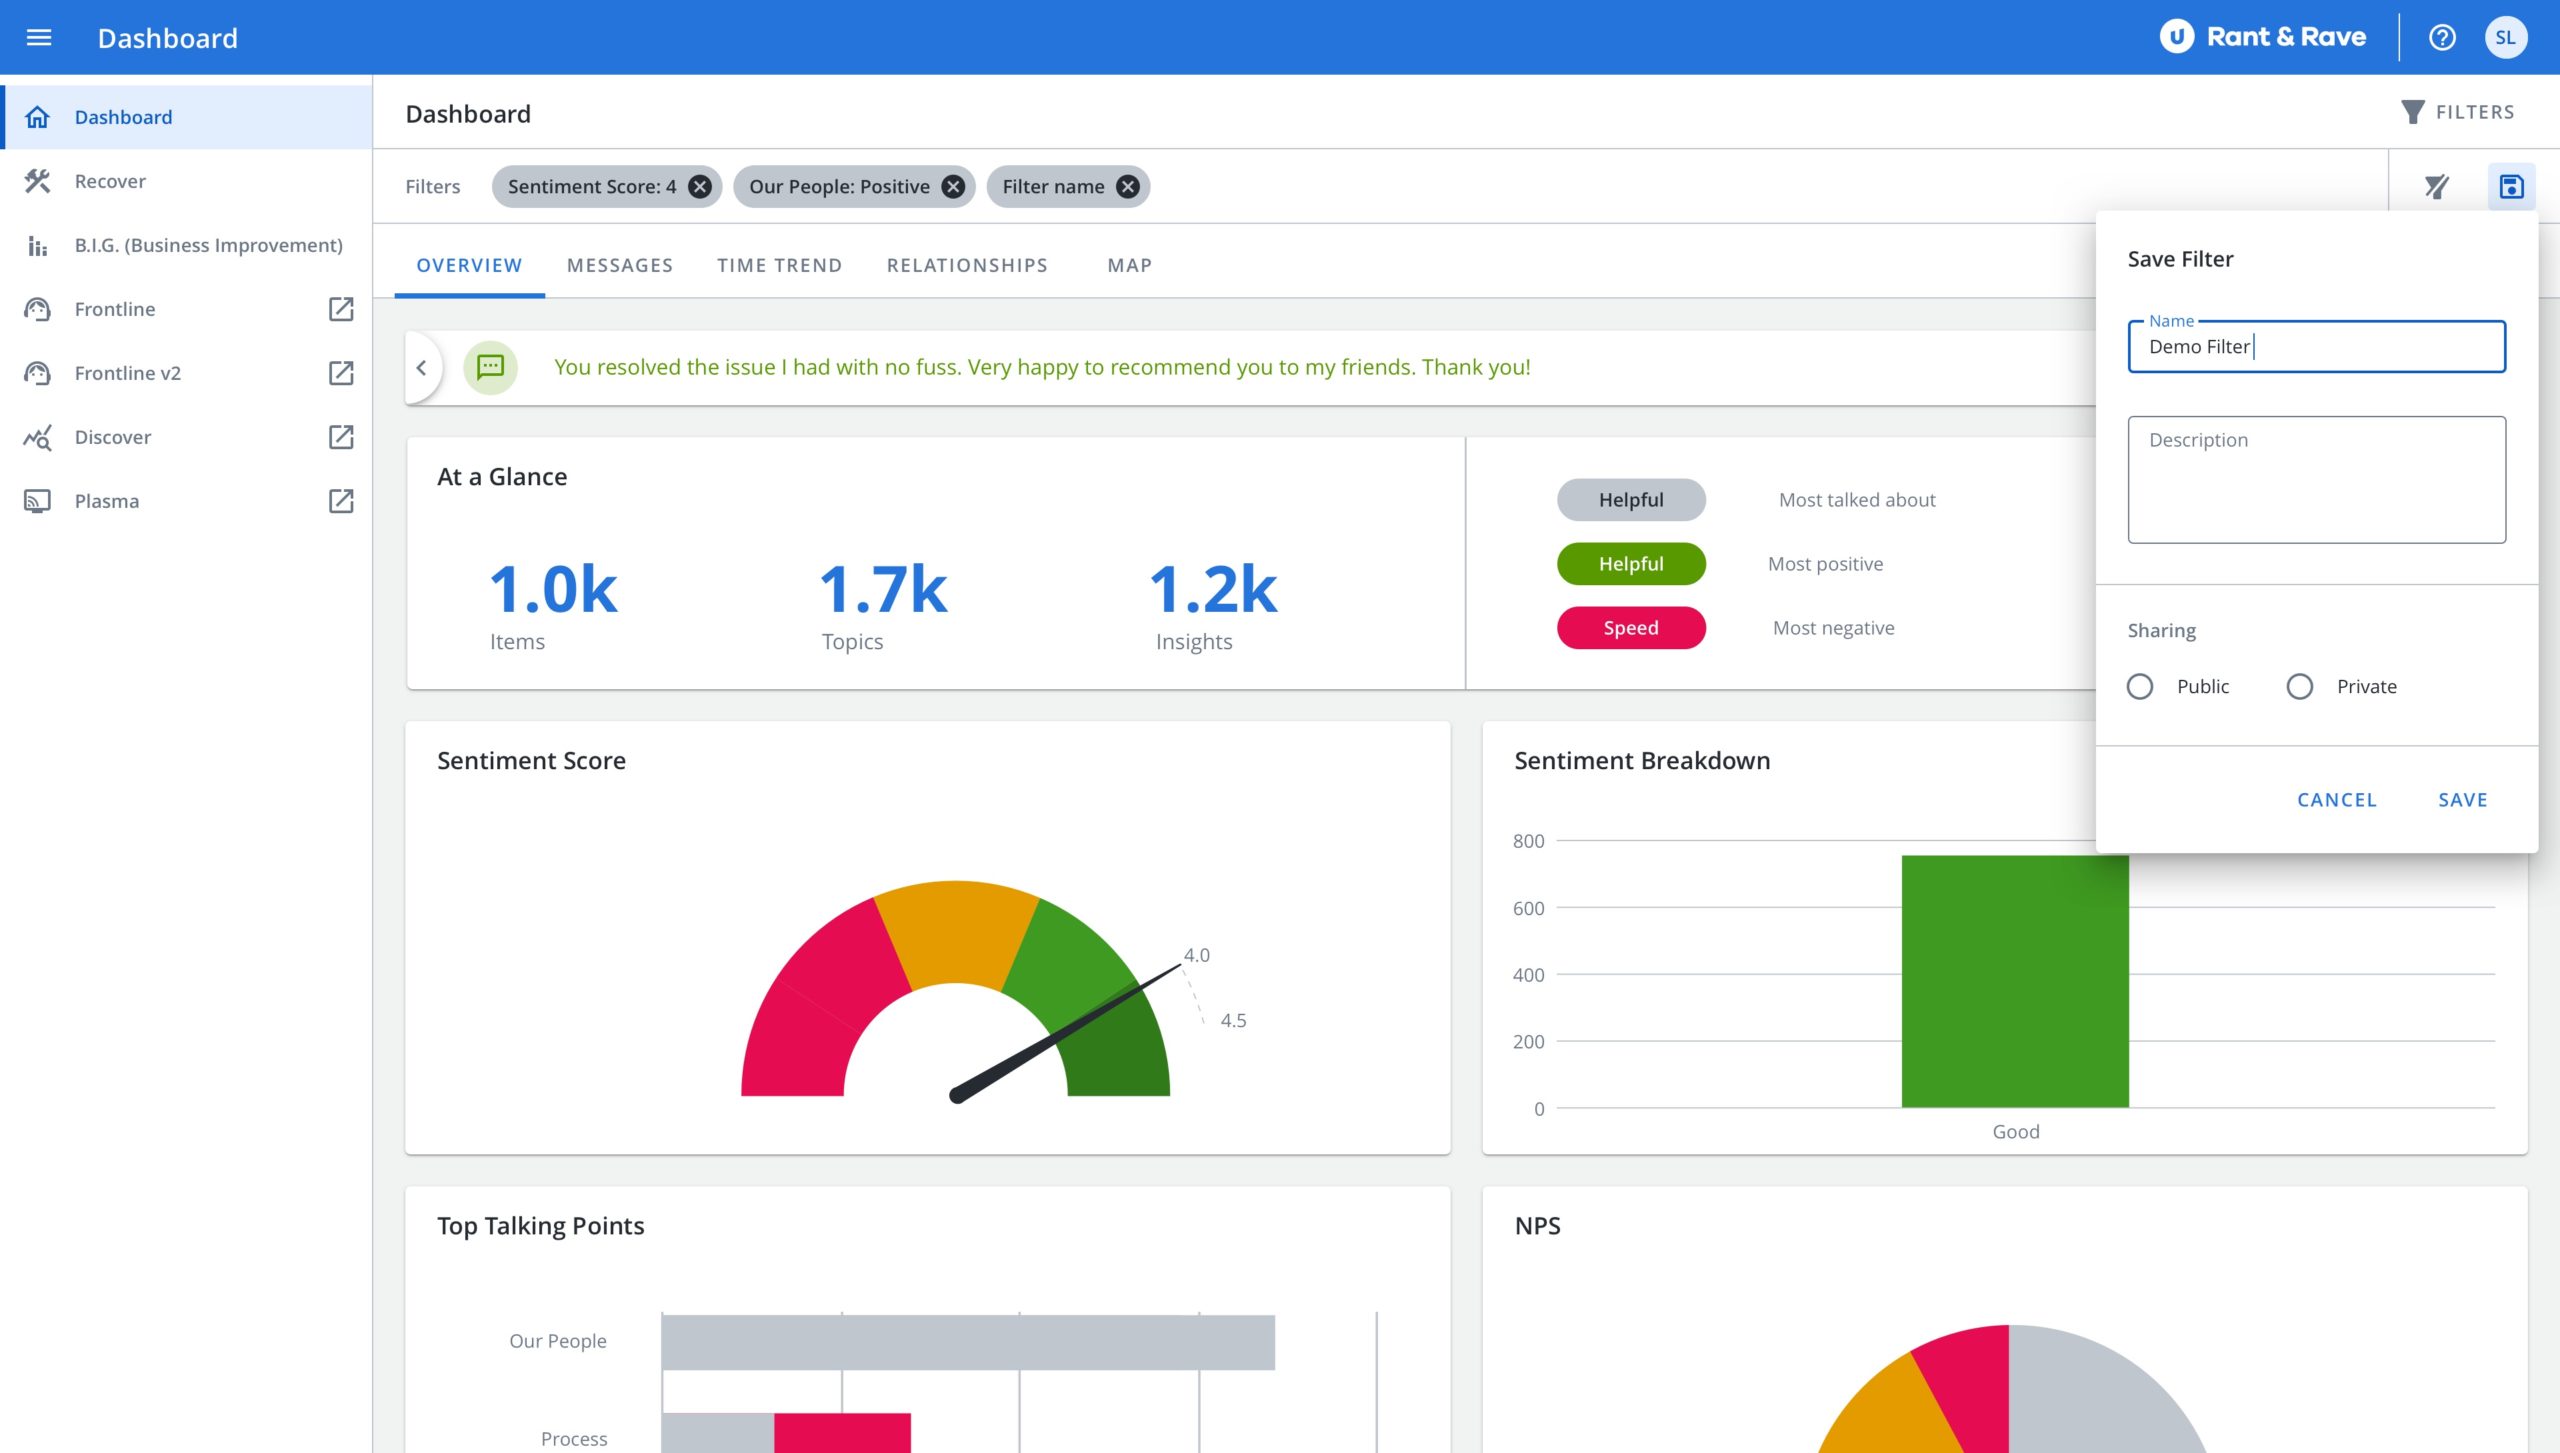Click the red Process bar segment

tap(842, 1433)
